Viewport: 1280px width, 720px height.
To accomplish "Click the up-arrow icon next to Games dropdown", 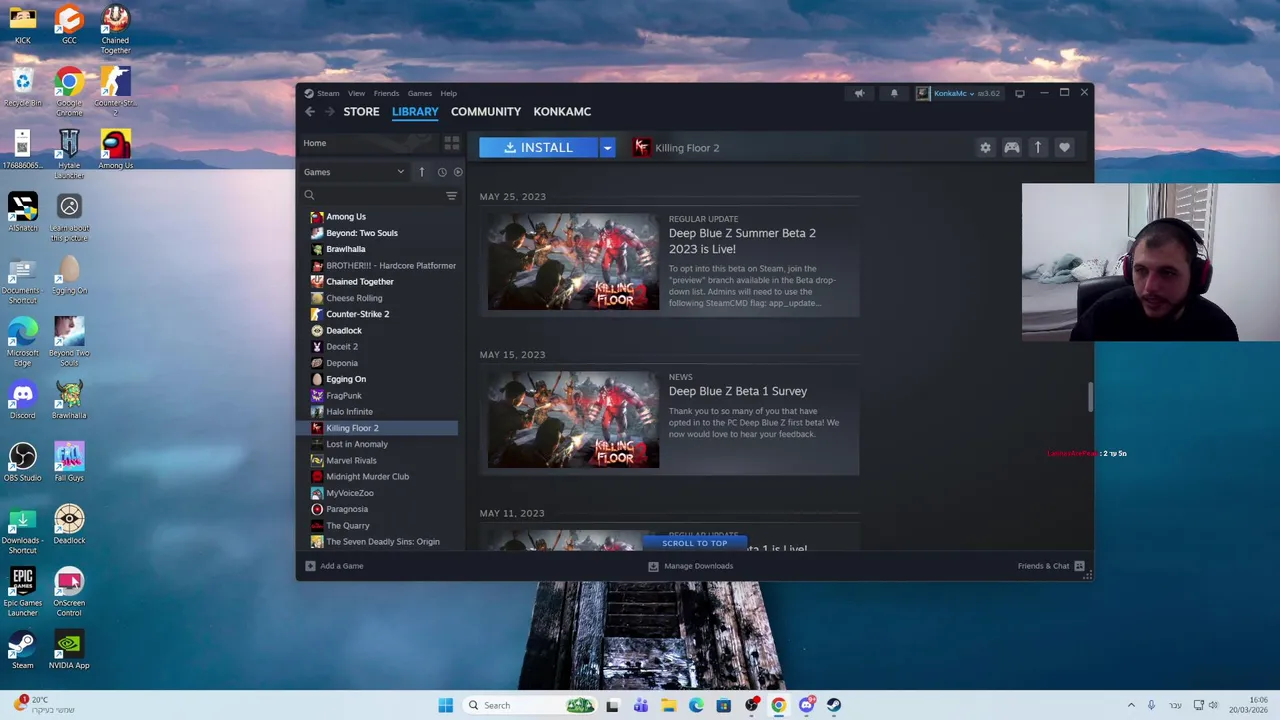I will [x=421, y=172].
